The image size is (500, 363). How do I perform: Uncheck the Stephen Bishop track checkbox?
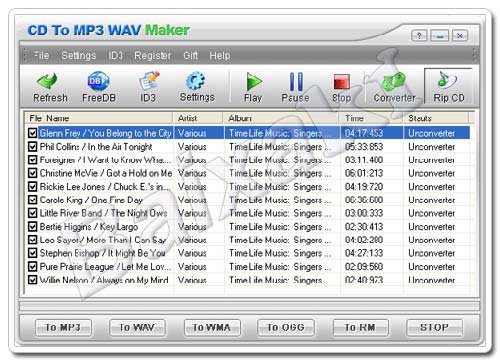(x=32, y=253)
